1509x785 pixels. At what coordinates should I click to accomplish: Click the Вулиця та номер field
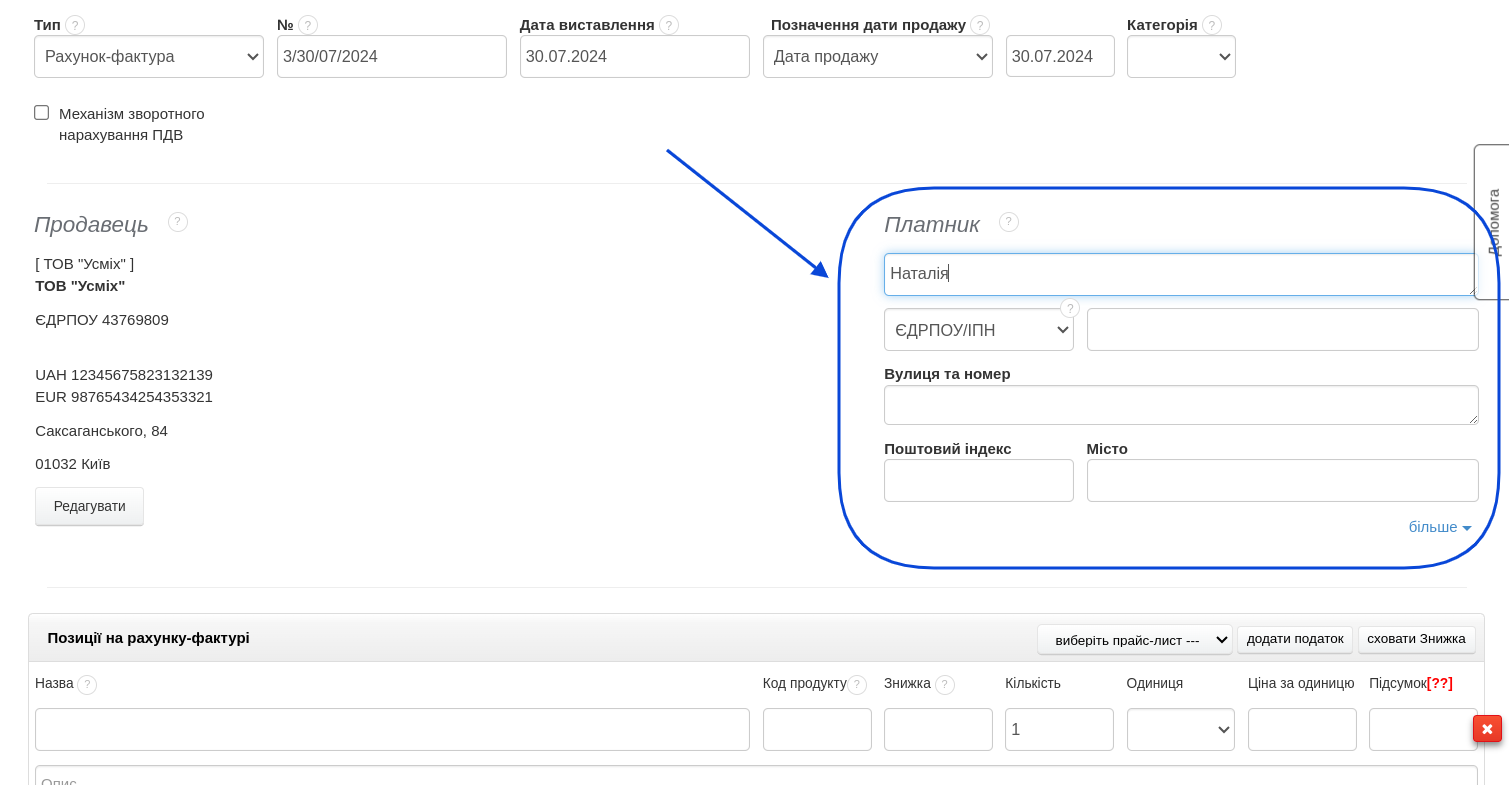click(x=1180, y=405)
